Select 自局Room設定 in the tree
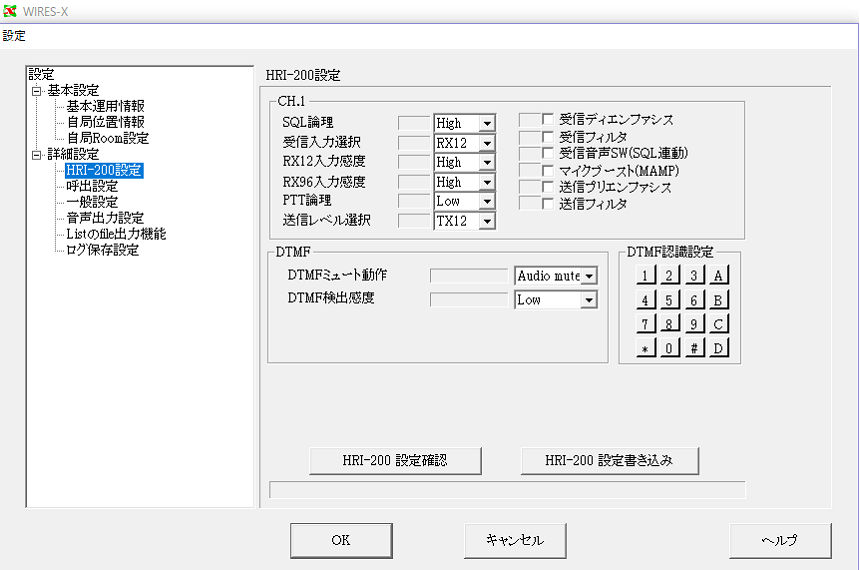The width and height of the screenshot is (860, 570). [x=108, y=138]
